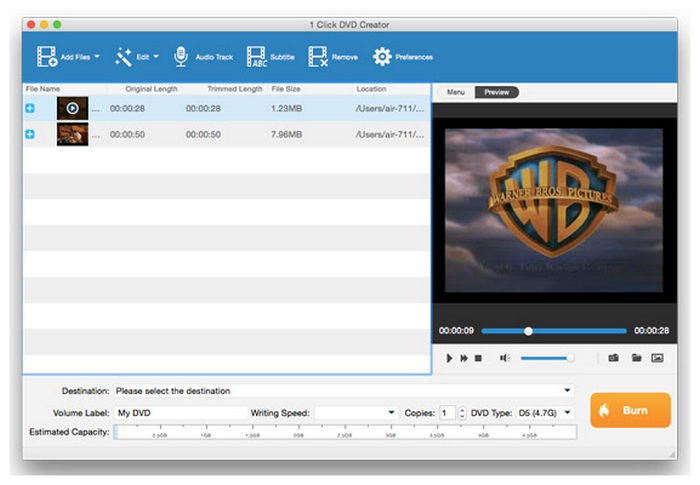Screen dimensions: 700x485
Task: Click the Audio Track label
Action: point(214,57)
